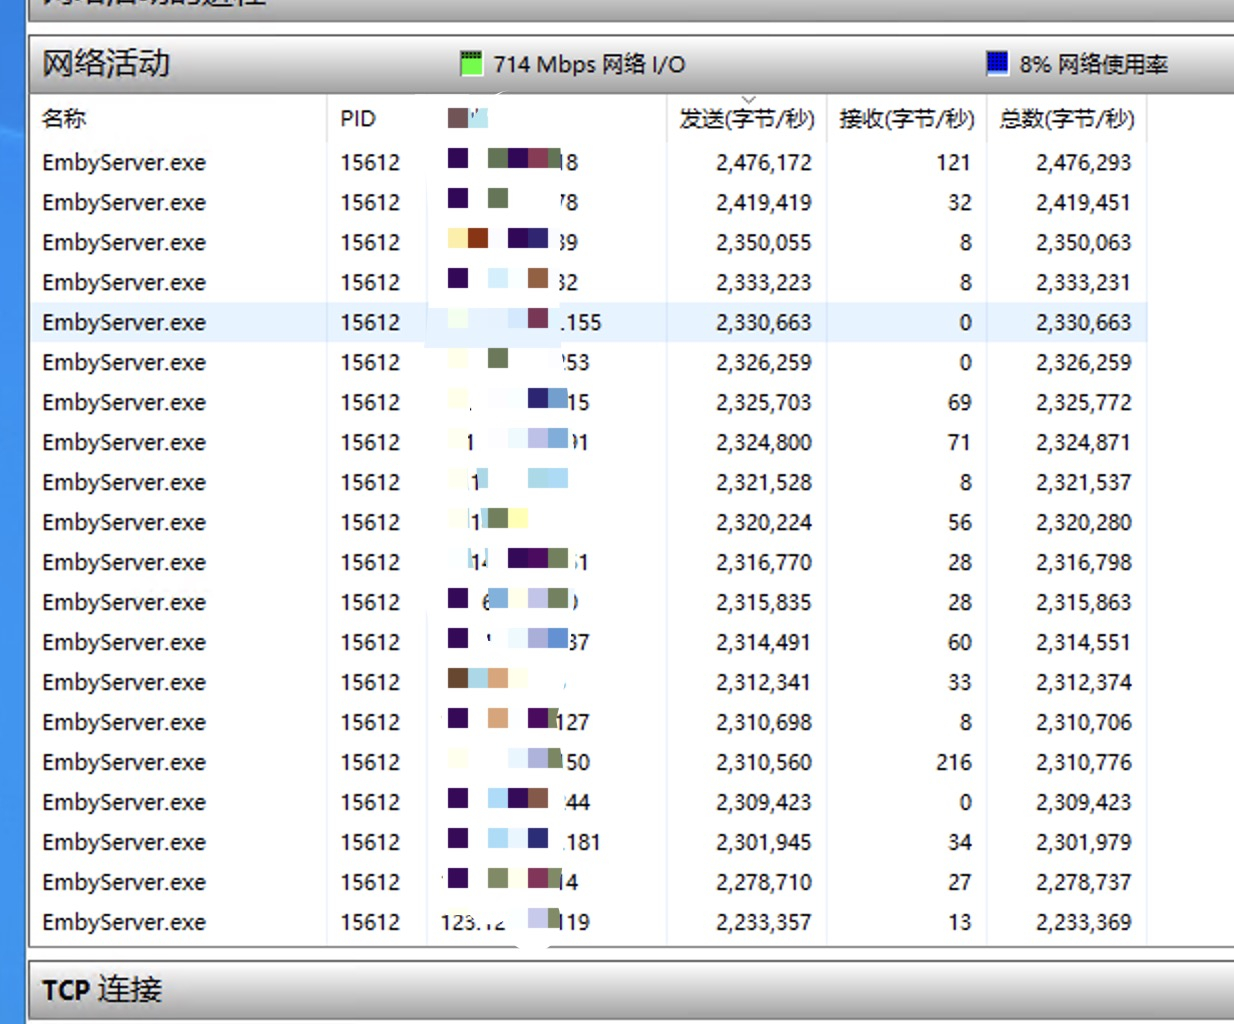This screenshot has width=1234, height=1024.
Task: Click the total value 2,310,706
Action: [1084, 722]
